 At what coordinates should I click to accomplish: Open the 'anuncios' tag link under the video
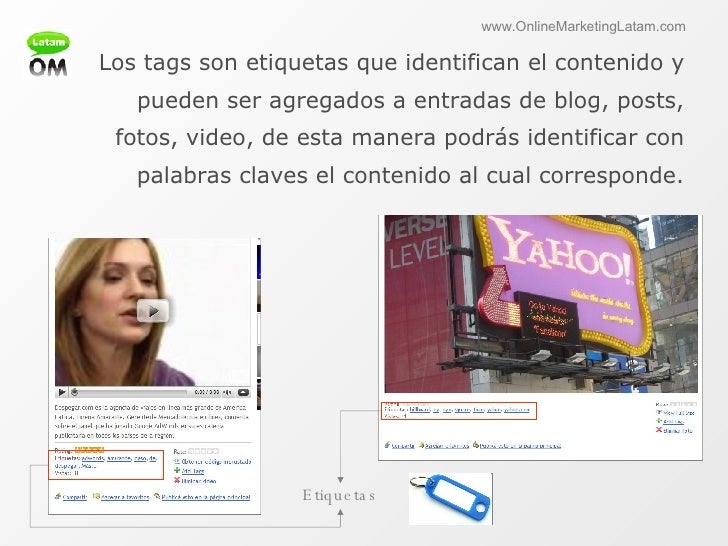point(119,458)
